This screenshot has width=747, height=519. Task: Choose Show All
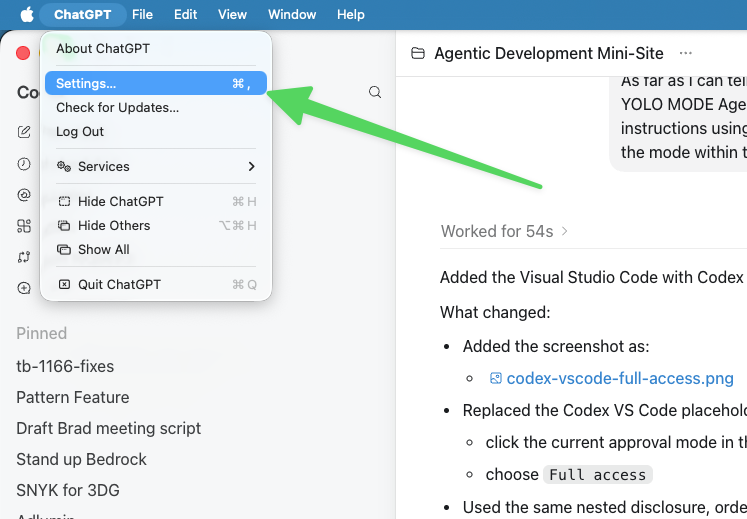(156, 249)
